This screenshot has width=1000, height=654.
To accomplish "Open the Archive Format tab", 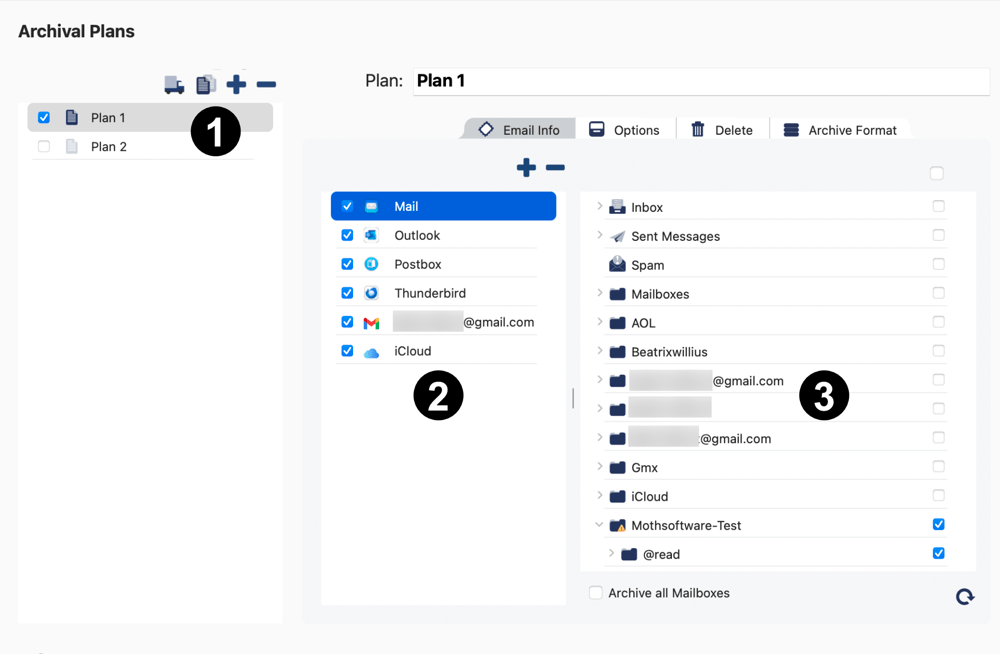I will click(840, 130).
